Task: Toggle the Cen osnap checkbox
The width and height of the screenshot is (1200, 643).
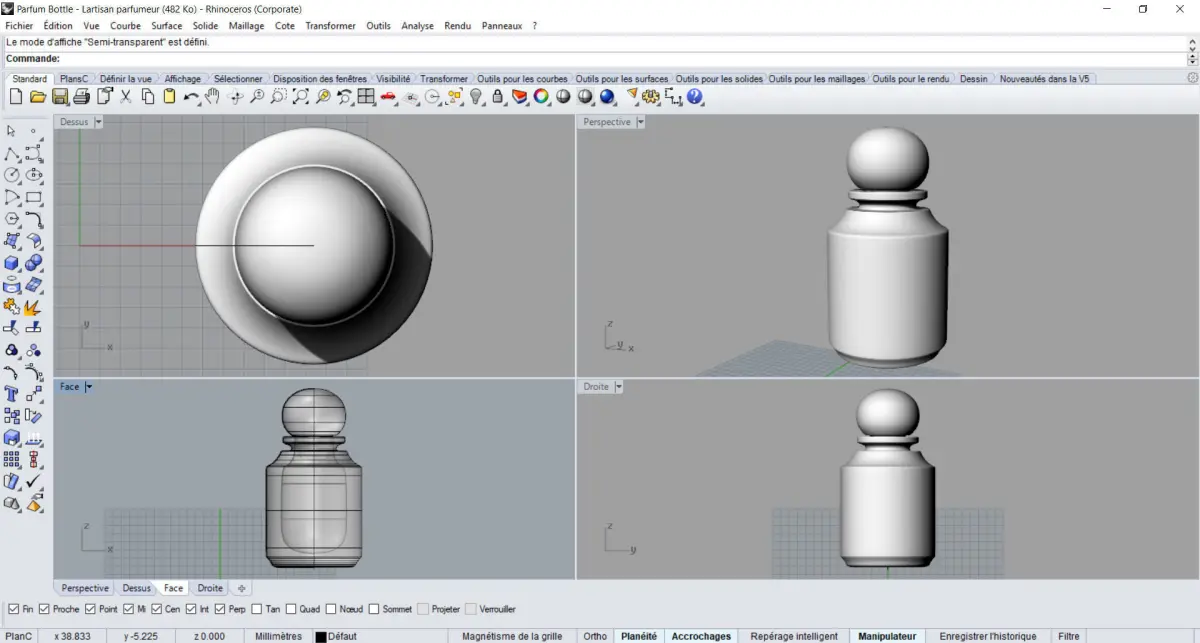Action: point(157,609)
